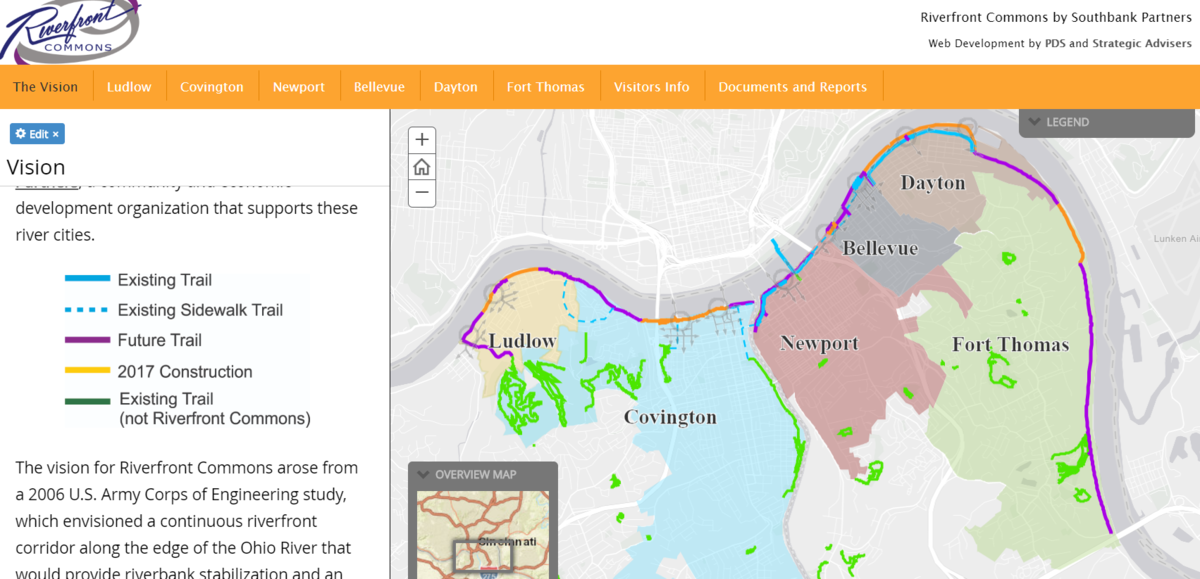Click the Bellevue label on the map
Screen dimensions: 1200x579
click(880, 248)
